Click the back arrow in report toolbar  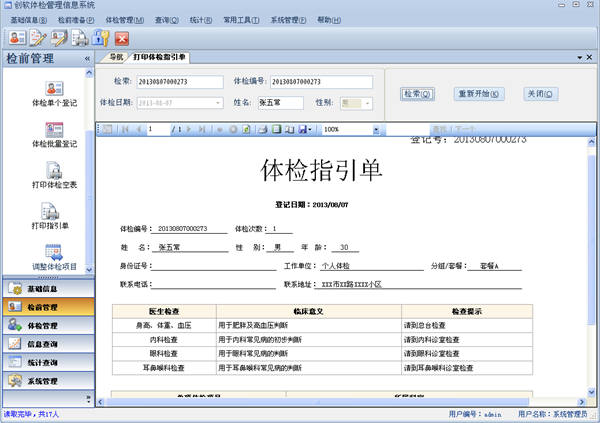(x=220, y=129)
